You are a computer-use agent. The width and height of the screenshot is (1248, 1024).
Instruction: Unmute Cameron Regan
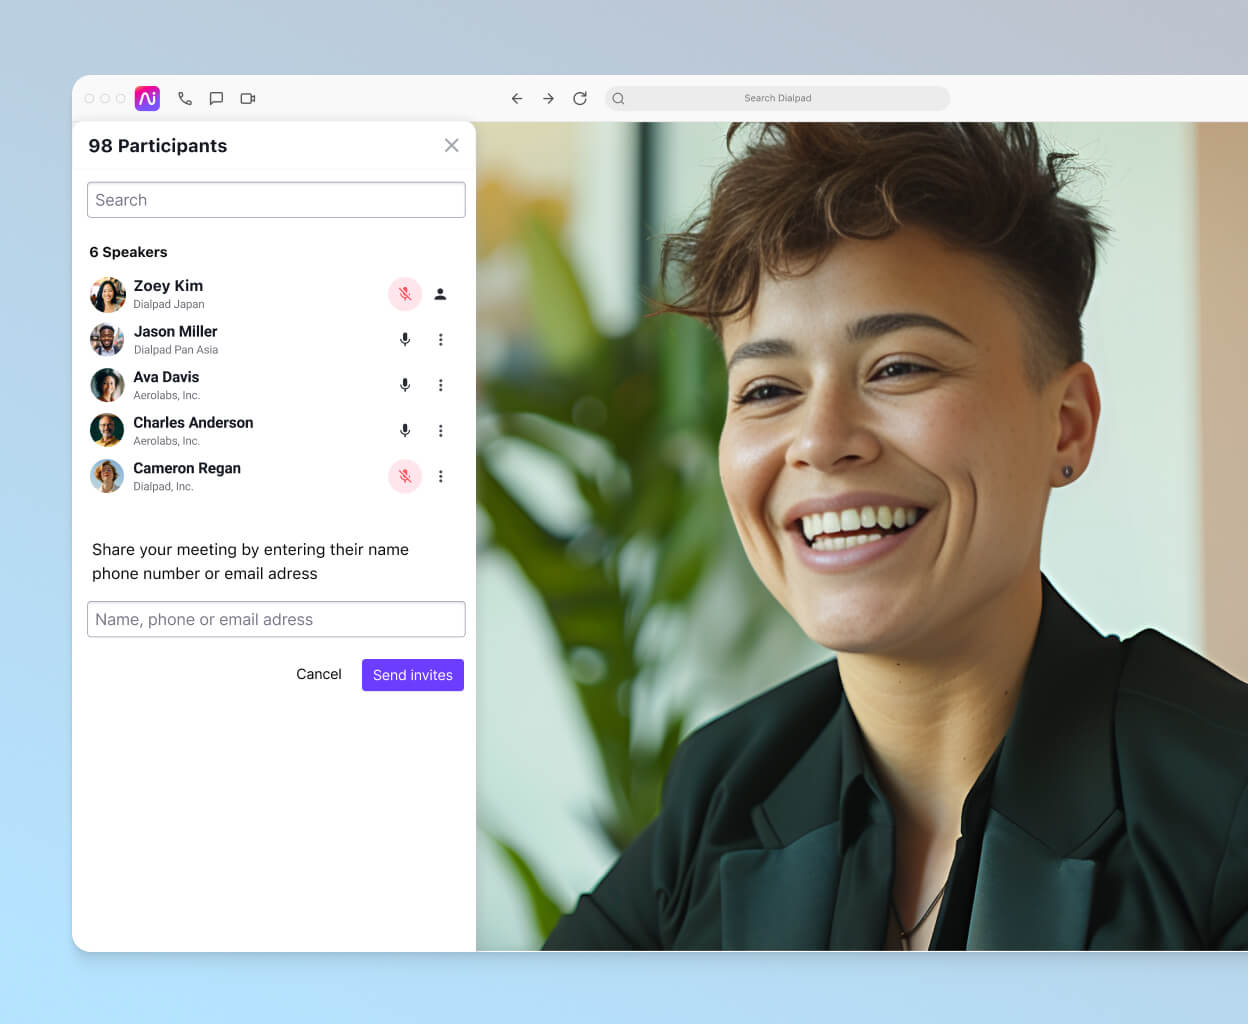(x=404, y=476)
